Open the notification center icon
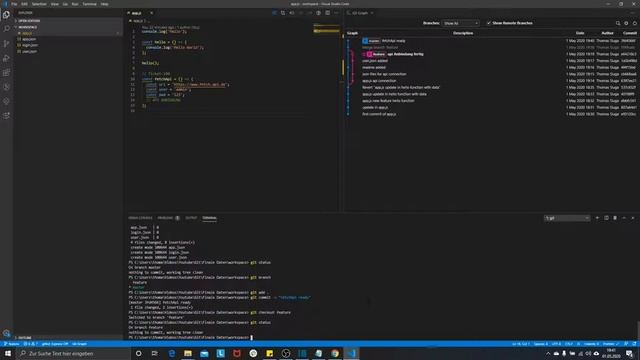640x360 pixels. [x=629, y=353]
